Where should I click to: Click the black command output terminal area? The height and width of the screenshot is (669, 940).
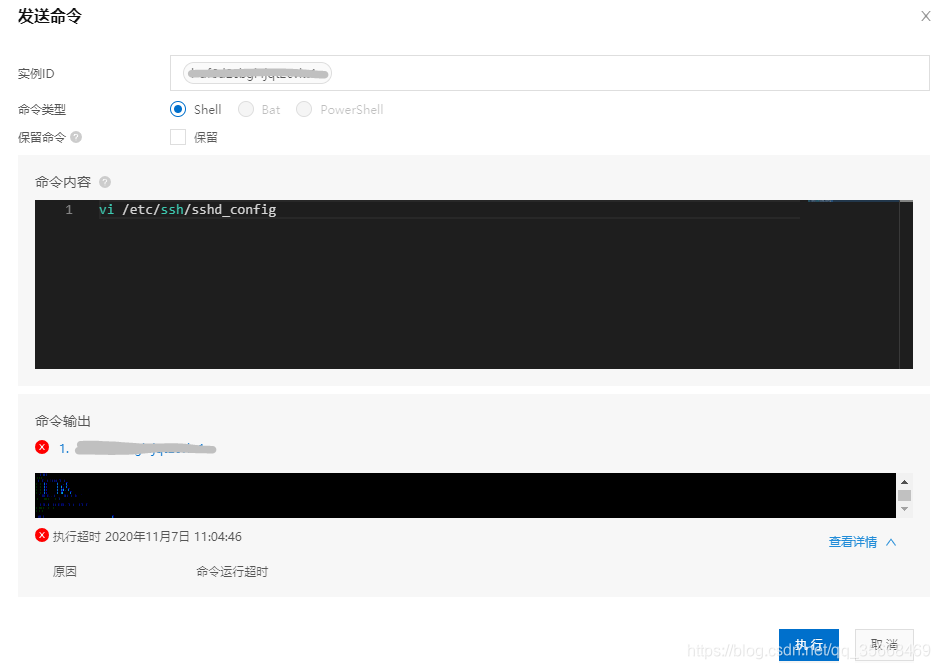point(465,495)
